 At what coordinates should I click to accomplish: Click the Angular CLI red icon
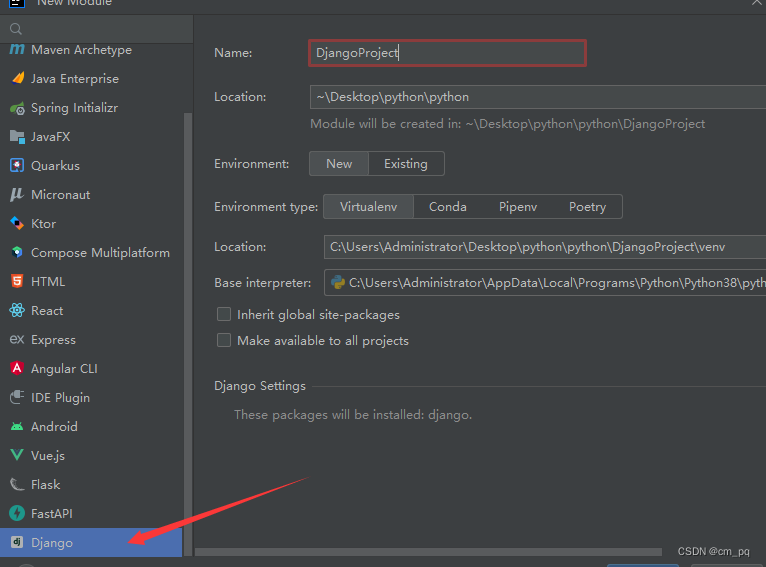[17, 368]
